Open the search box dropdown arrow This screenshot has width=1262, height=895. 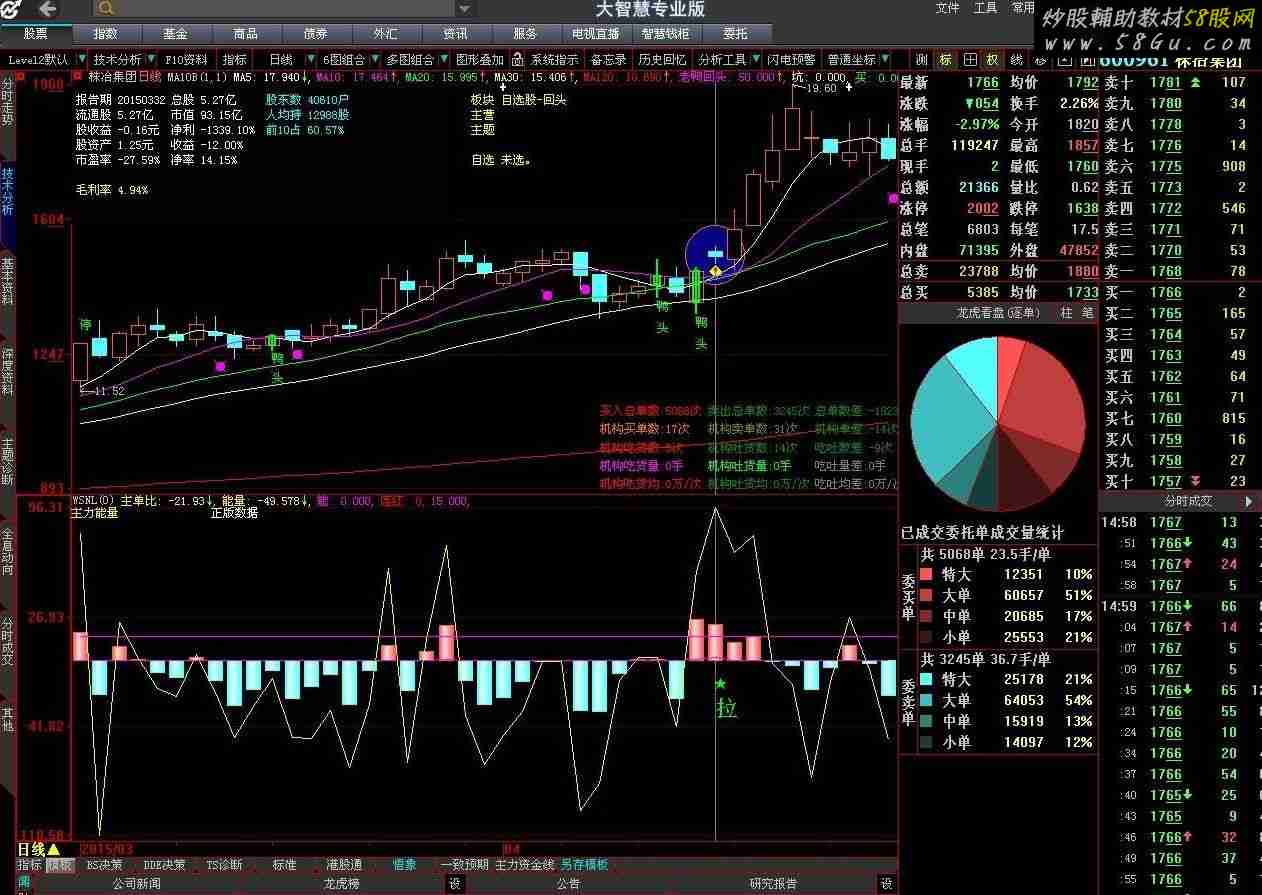coord(464,9)
